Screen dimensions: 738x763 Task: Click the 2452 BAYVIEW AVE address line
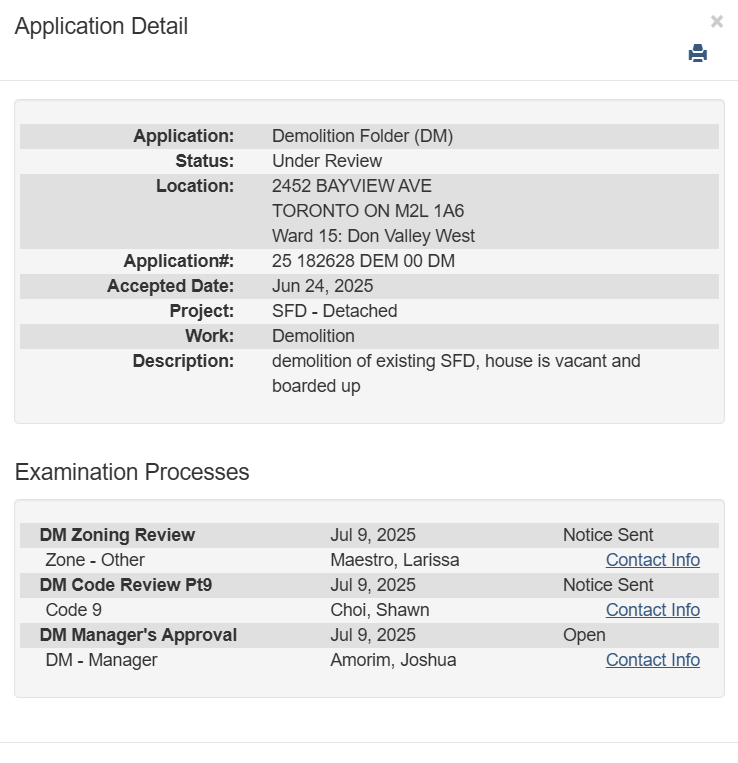(352, 186)
